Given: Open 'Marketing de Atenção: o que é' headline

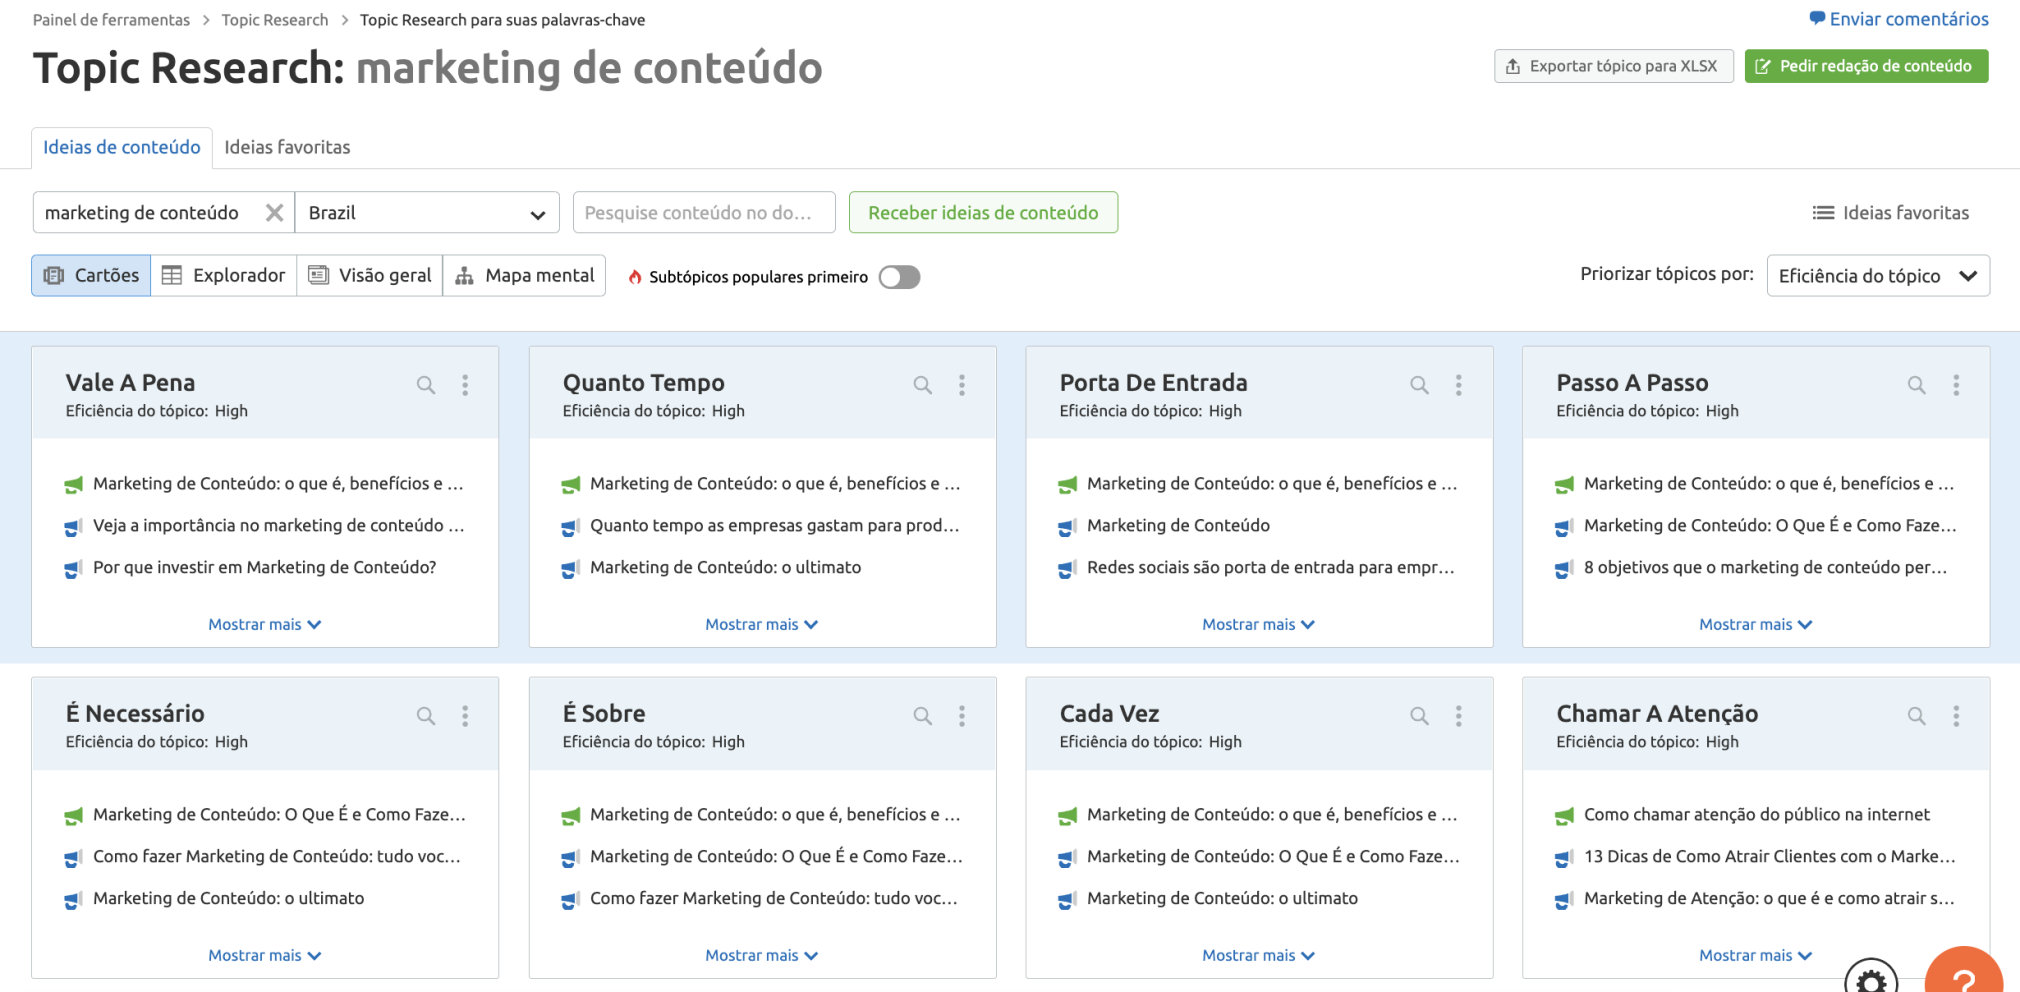Looking at the screenshot, I should point(1769,898).
